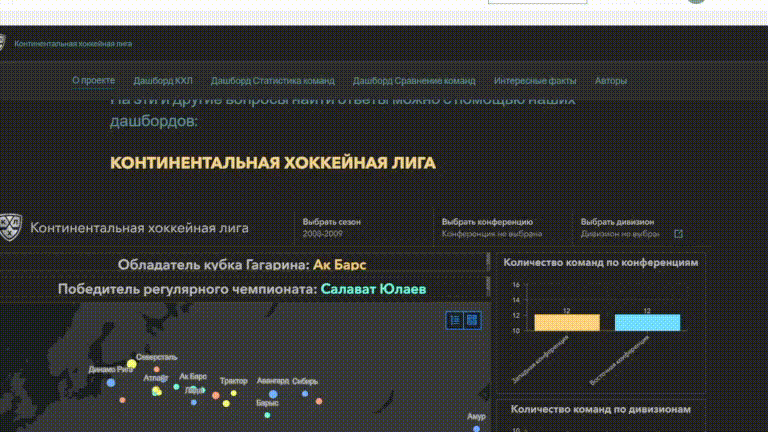
Task: Open the «Выбрать дивизион» dropdown
Action: pos(621,228)
